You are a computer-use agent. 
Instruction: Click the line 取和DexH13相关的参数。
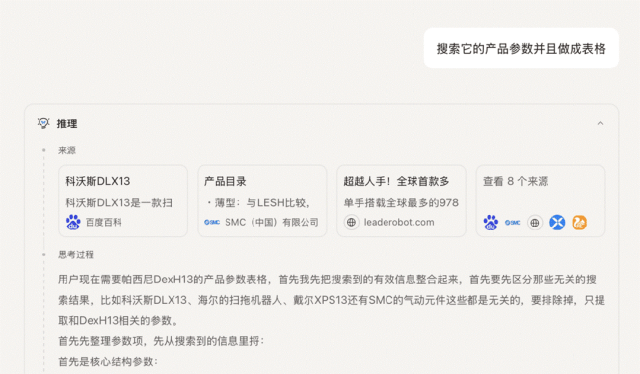(118, 321)
